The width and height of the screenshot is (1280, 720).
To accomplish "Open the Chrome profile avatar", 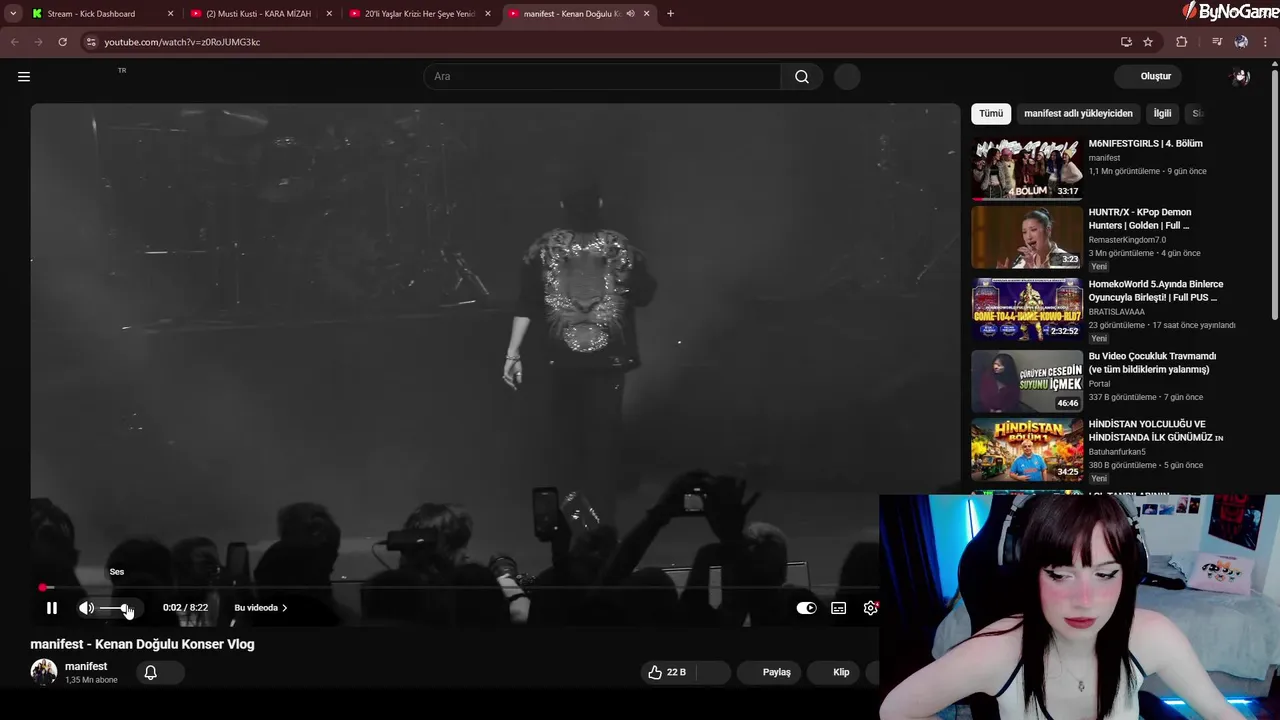I will 1241,42.
